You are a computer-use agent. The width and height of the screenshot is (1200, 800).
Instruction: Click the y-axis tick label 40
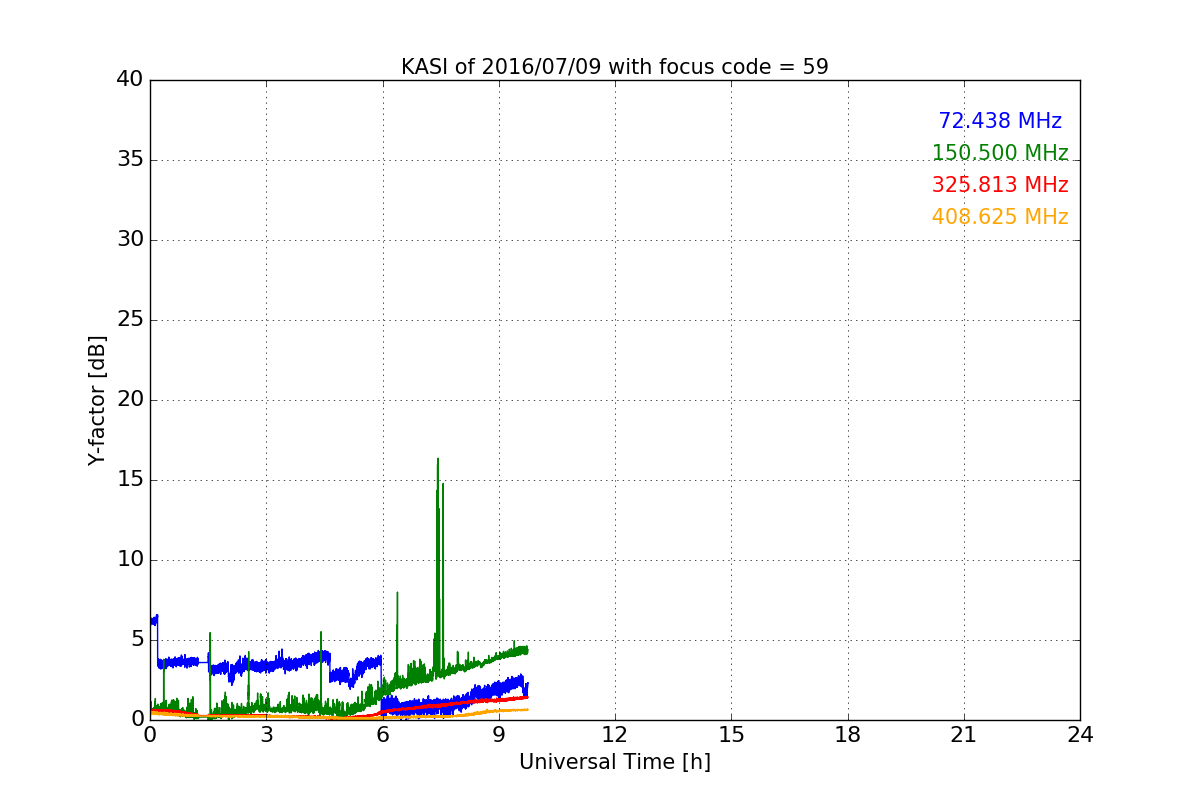(130, 80)
